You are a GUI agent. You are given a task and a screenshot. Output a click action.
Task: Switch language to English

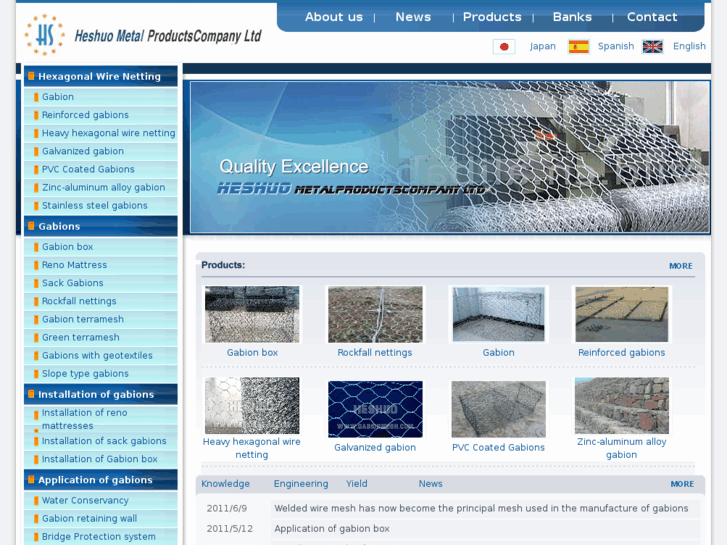pyautogui.click(x=689, y=46)
